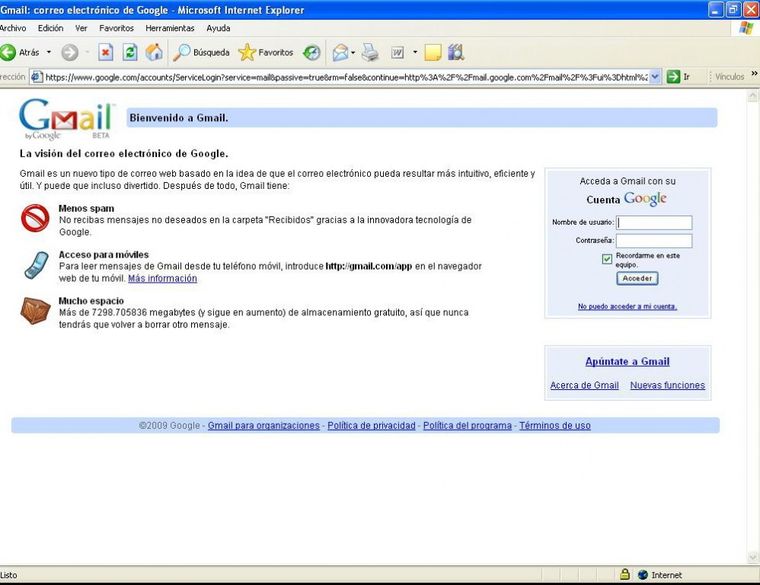The height and width of the screenshot is (585, 760).
Task: Click the Vínculos toolbar label
Action: pos(729,77)
